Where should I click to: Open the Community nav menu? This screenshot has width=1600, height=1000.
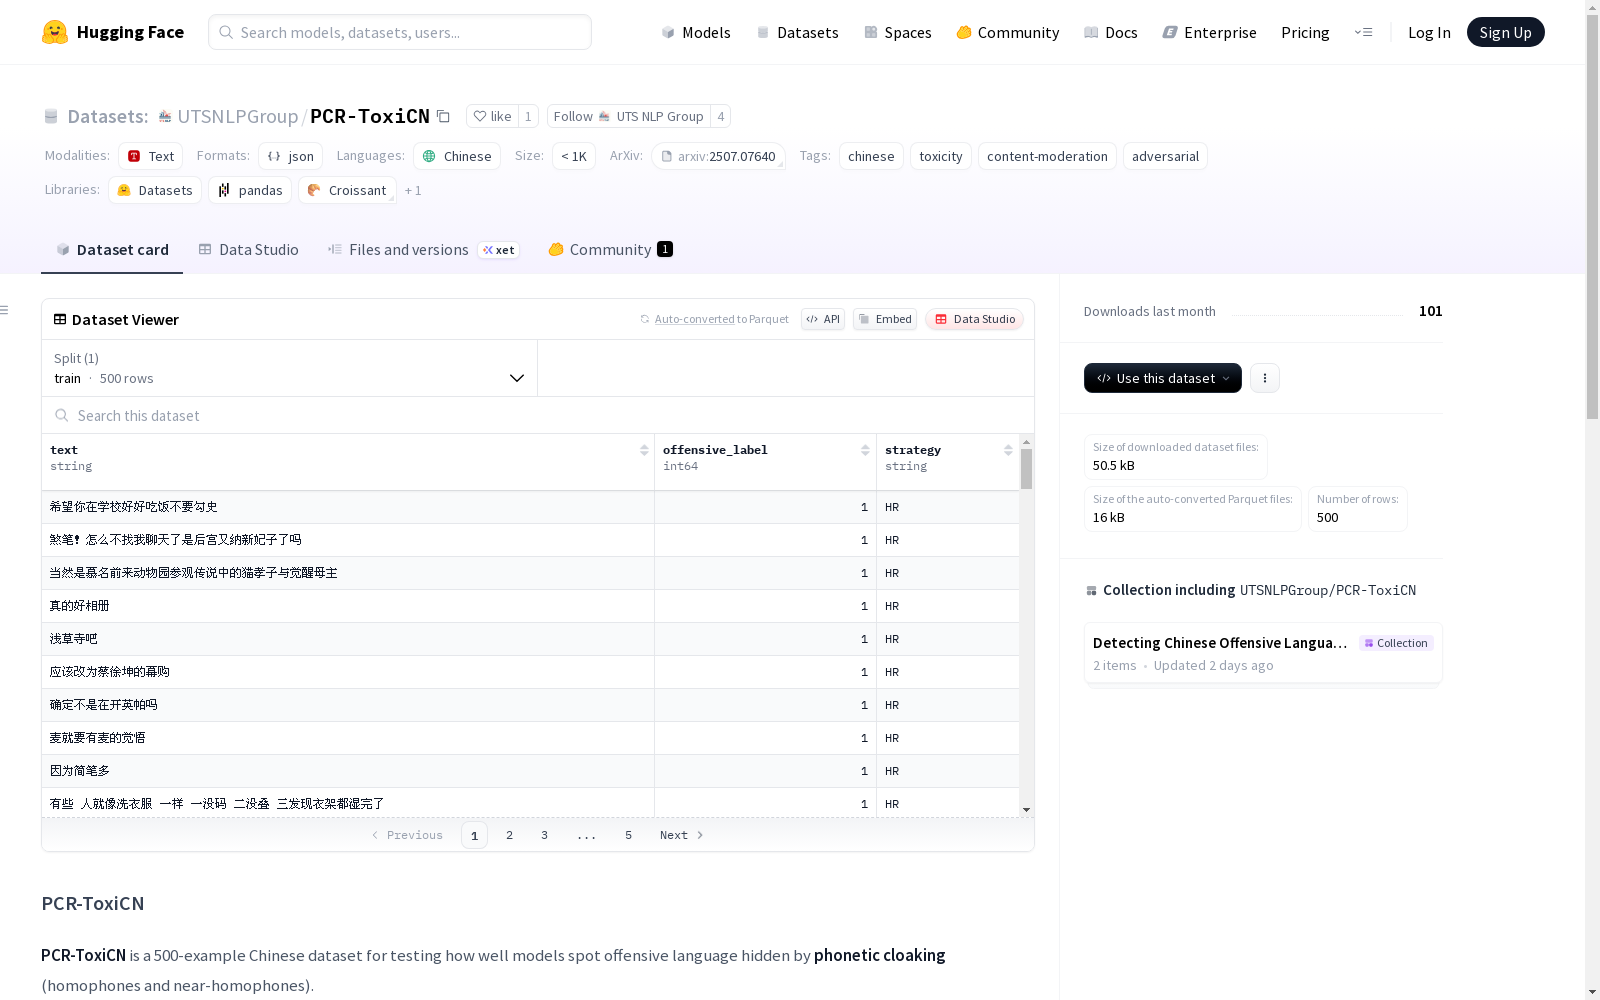(1008, 32)
